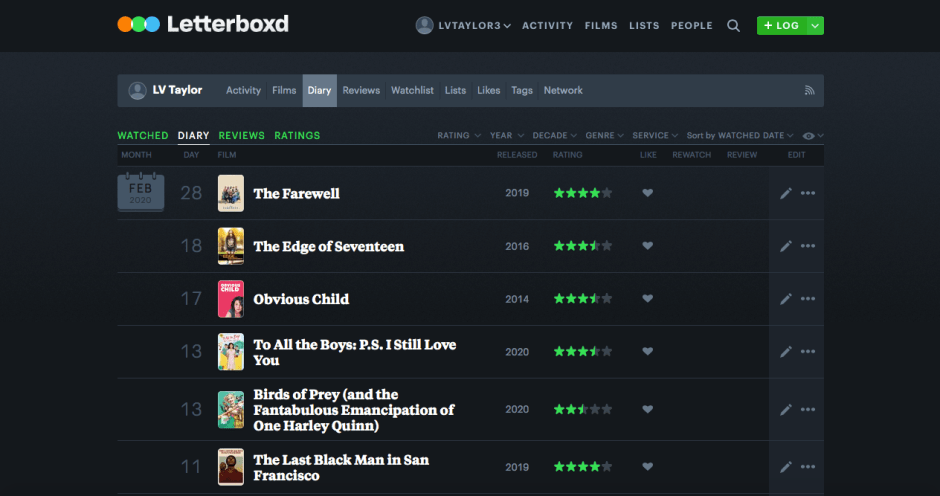This screenshot has height=496, width=940.
Task: Open the Genre filter dropdown
Action: [x=604, y=136]
